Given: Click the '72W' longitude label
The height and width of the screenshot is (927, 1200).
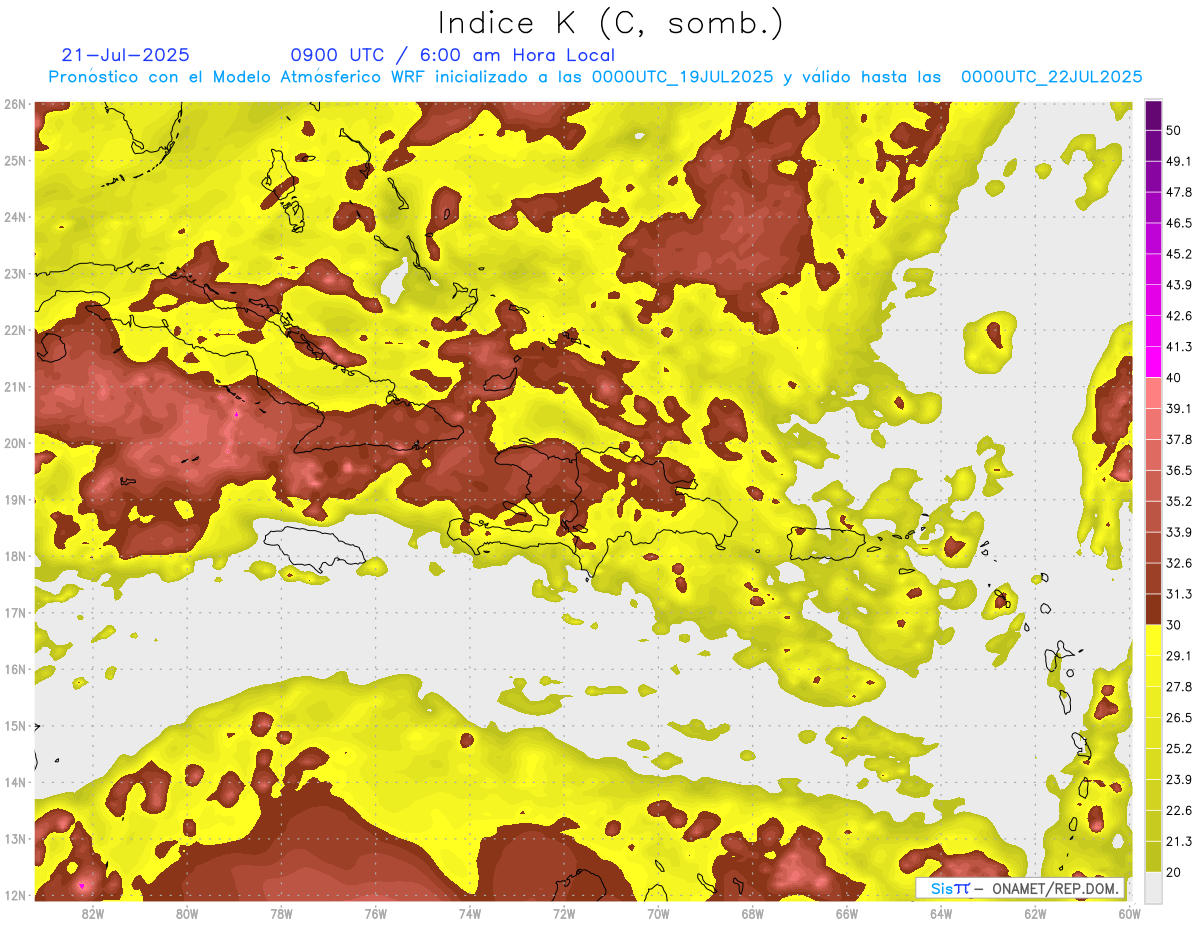Looking at the screenshot, I should pyautogui.click(x=564, y=913).
